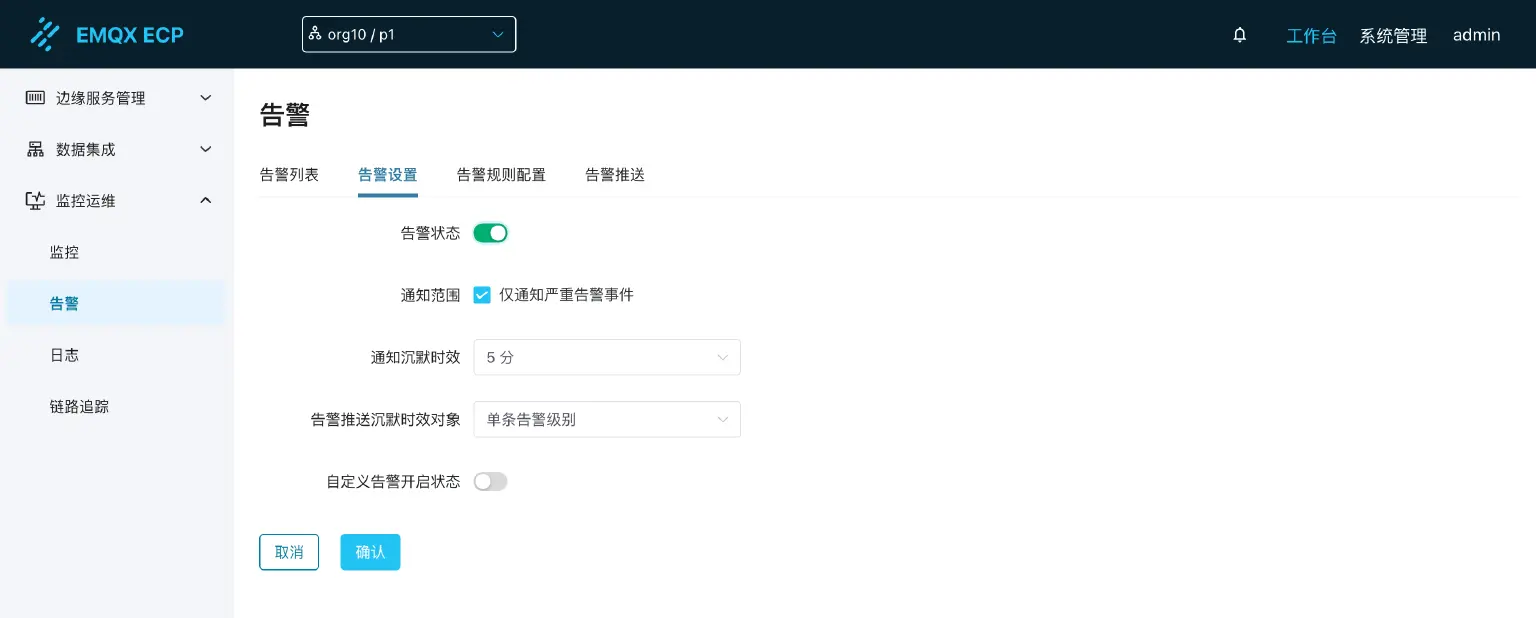This screenshot has width=1536, height=618.
Task: Open 系统管理 in the top menu
Action: 1393,35
